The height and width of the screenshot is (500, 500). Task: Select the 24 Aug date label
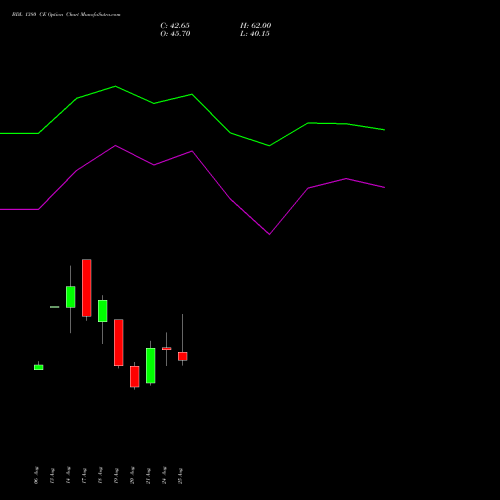[164, 475]
